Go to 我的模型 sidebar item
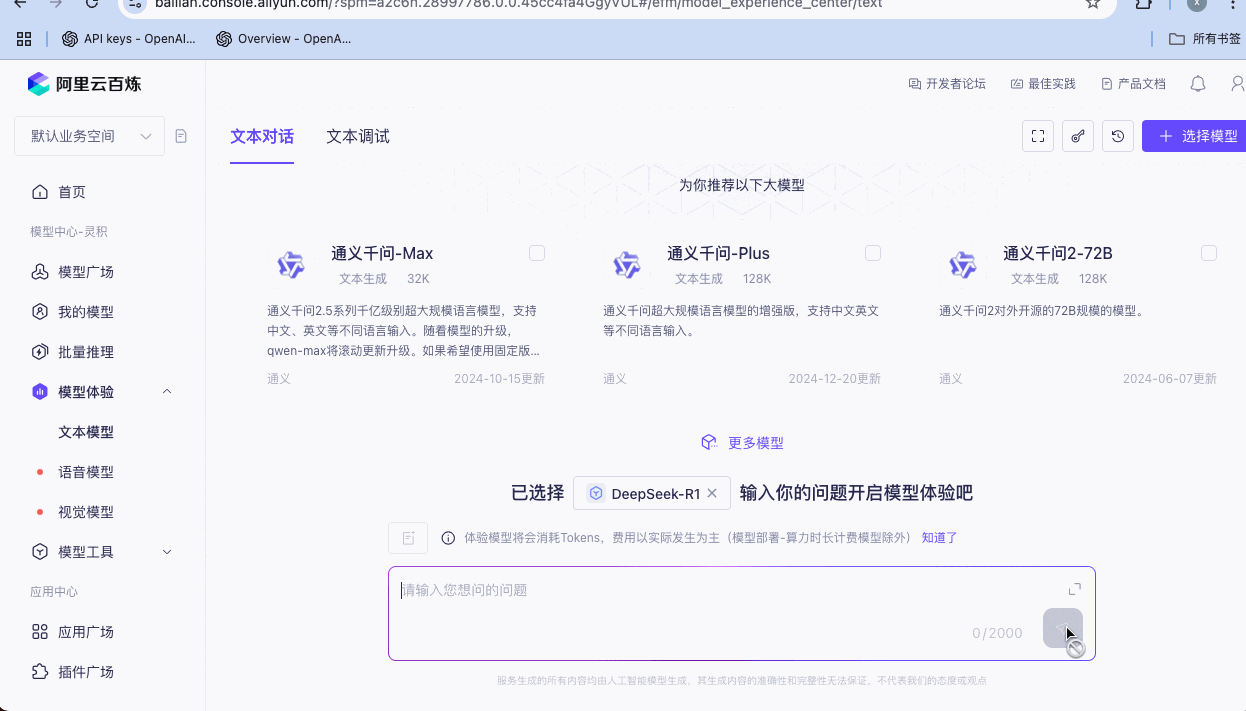This screenshot has height=711, width=1246. tap(86, 312)
